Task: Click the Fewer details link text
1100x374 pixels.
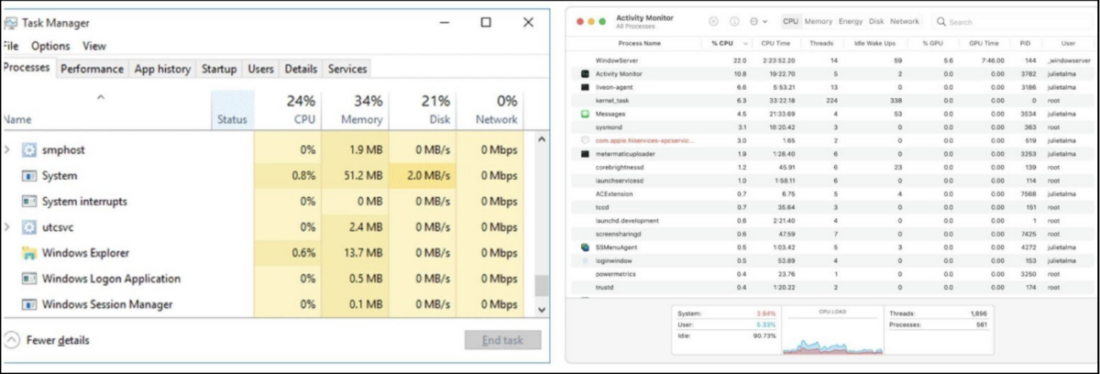Action: pos(58,340)
